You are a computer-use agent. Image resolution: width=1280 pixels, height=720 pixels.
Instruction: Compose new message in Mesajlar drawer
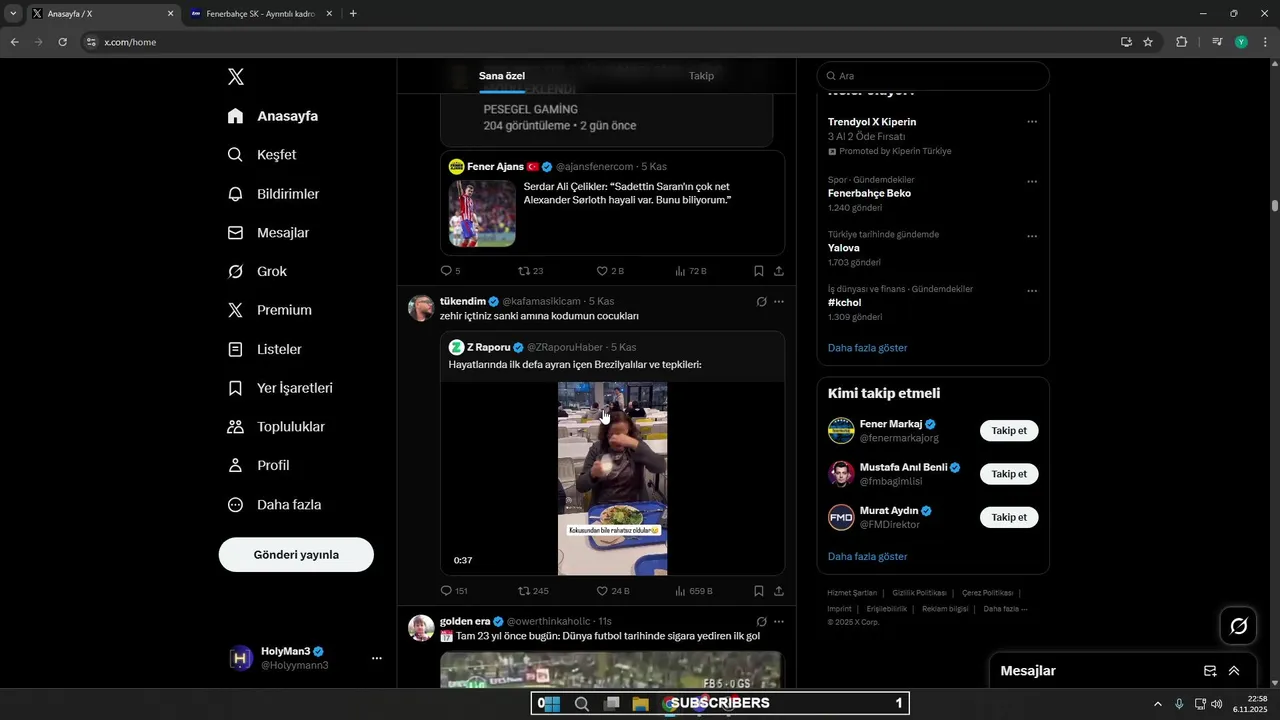click(x=1210, y=671)
